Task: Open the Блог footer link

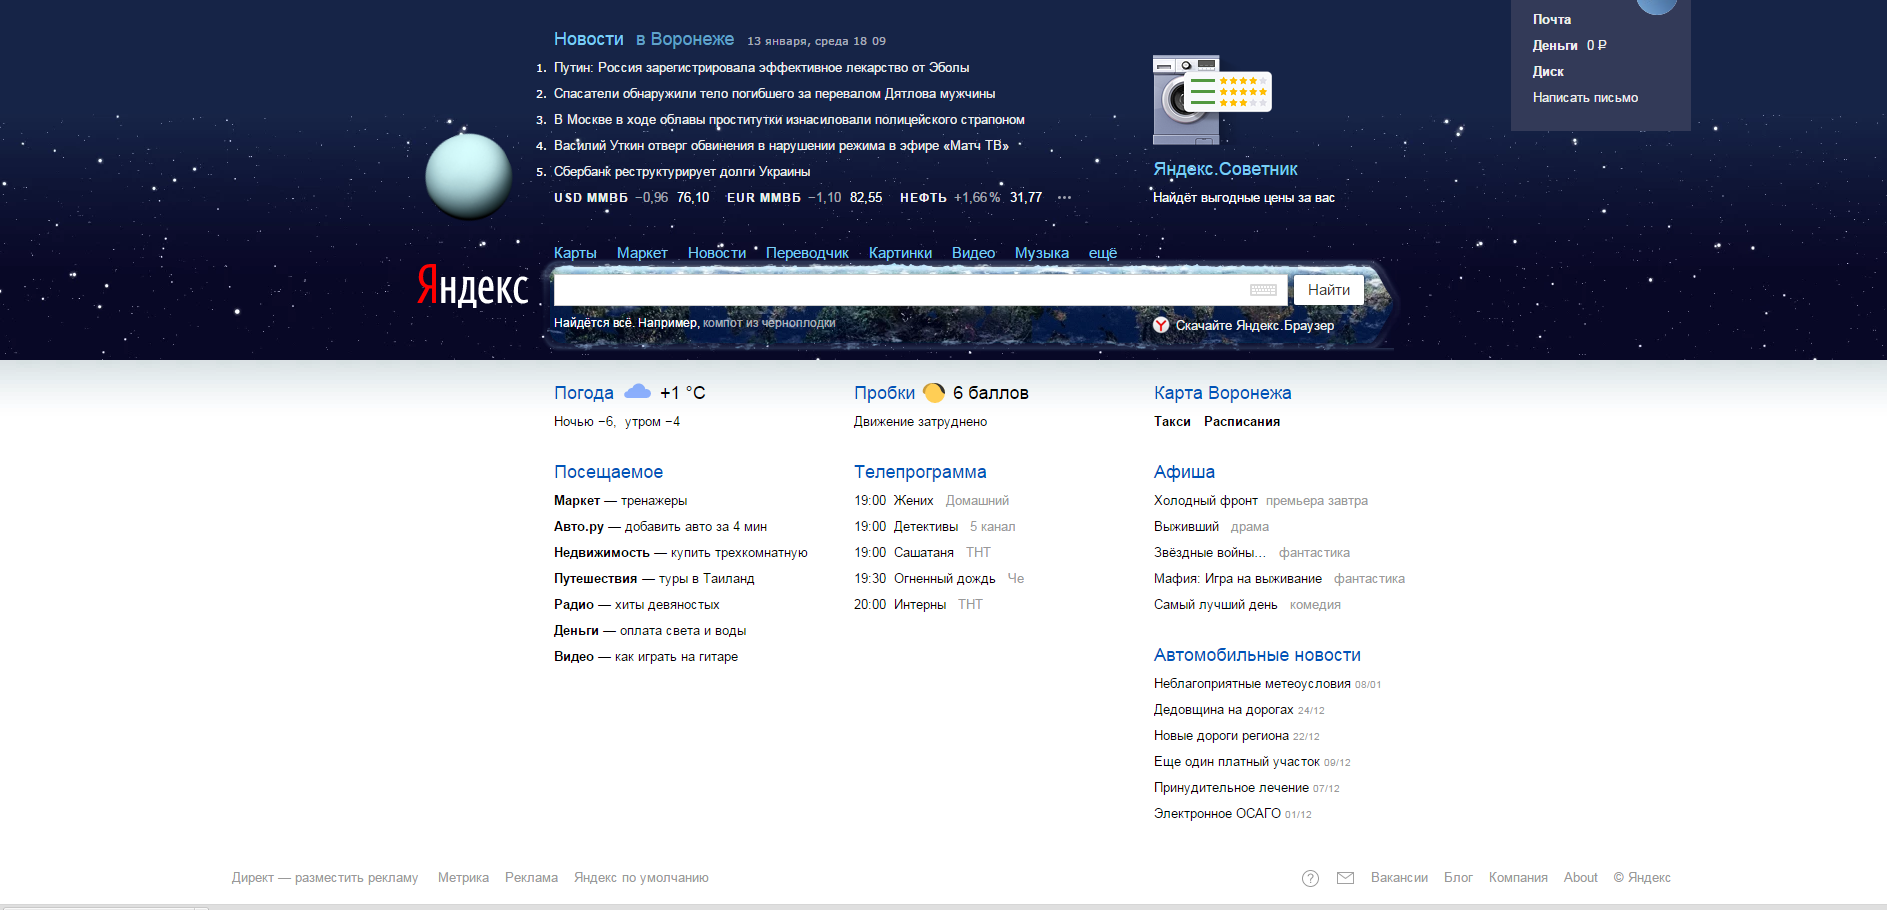Action: [x=1458, y=877]
